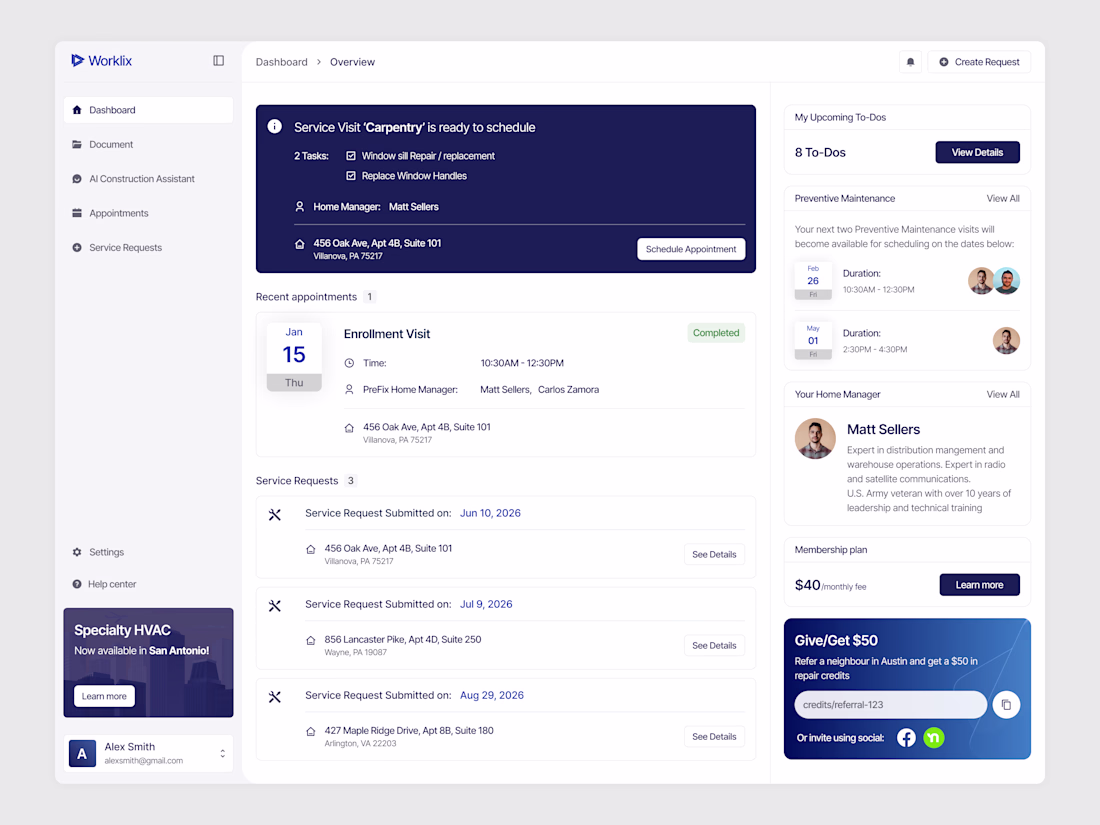The image size is (1100, 825).
Task: Click the Create Request button
Action: (x=979, y=62)
